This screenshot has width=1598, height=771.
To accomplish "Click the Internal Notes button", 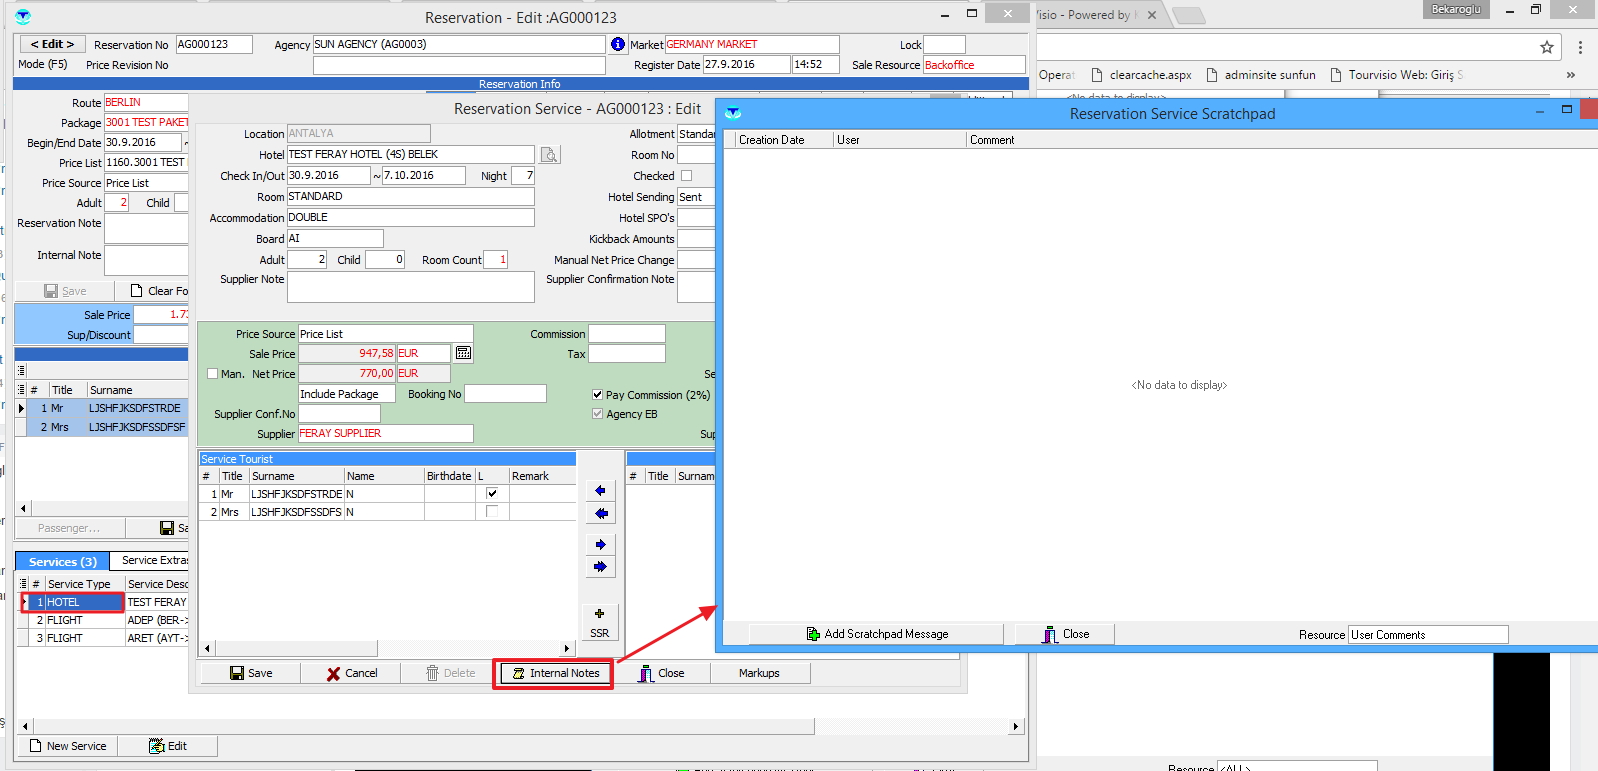I will tap(554, 674).
